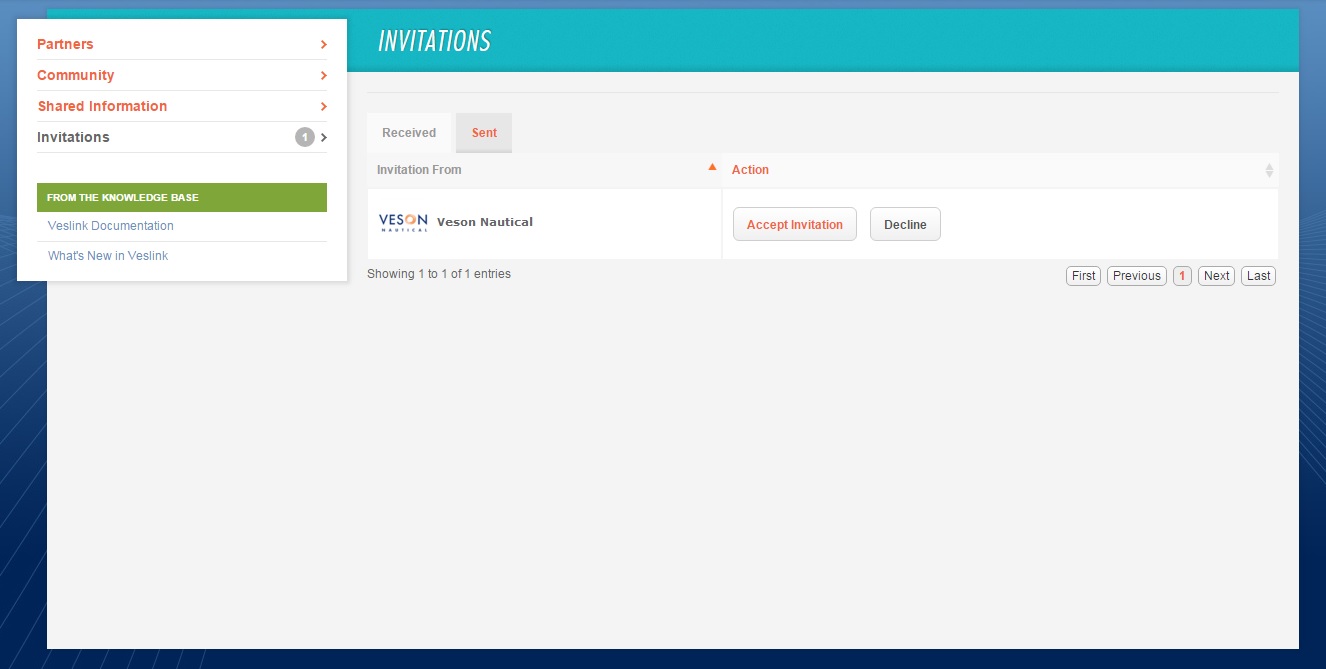The height and width of the screenshot is (669, 1326).
Task: Open the Shared Information section
Action: [101, 106]
